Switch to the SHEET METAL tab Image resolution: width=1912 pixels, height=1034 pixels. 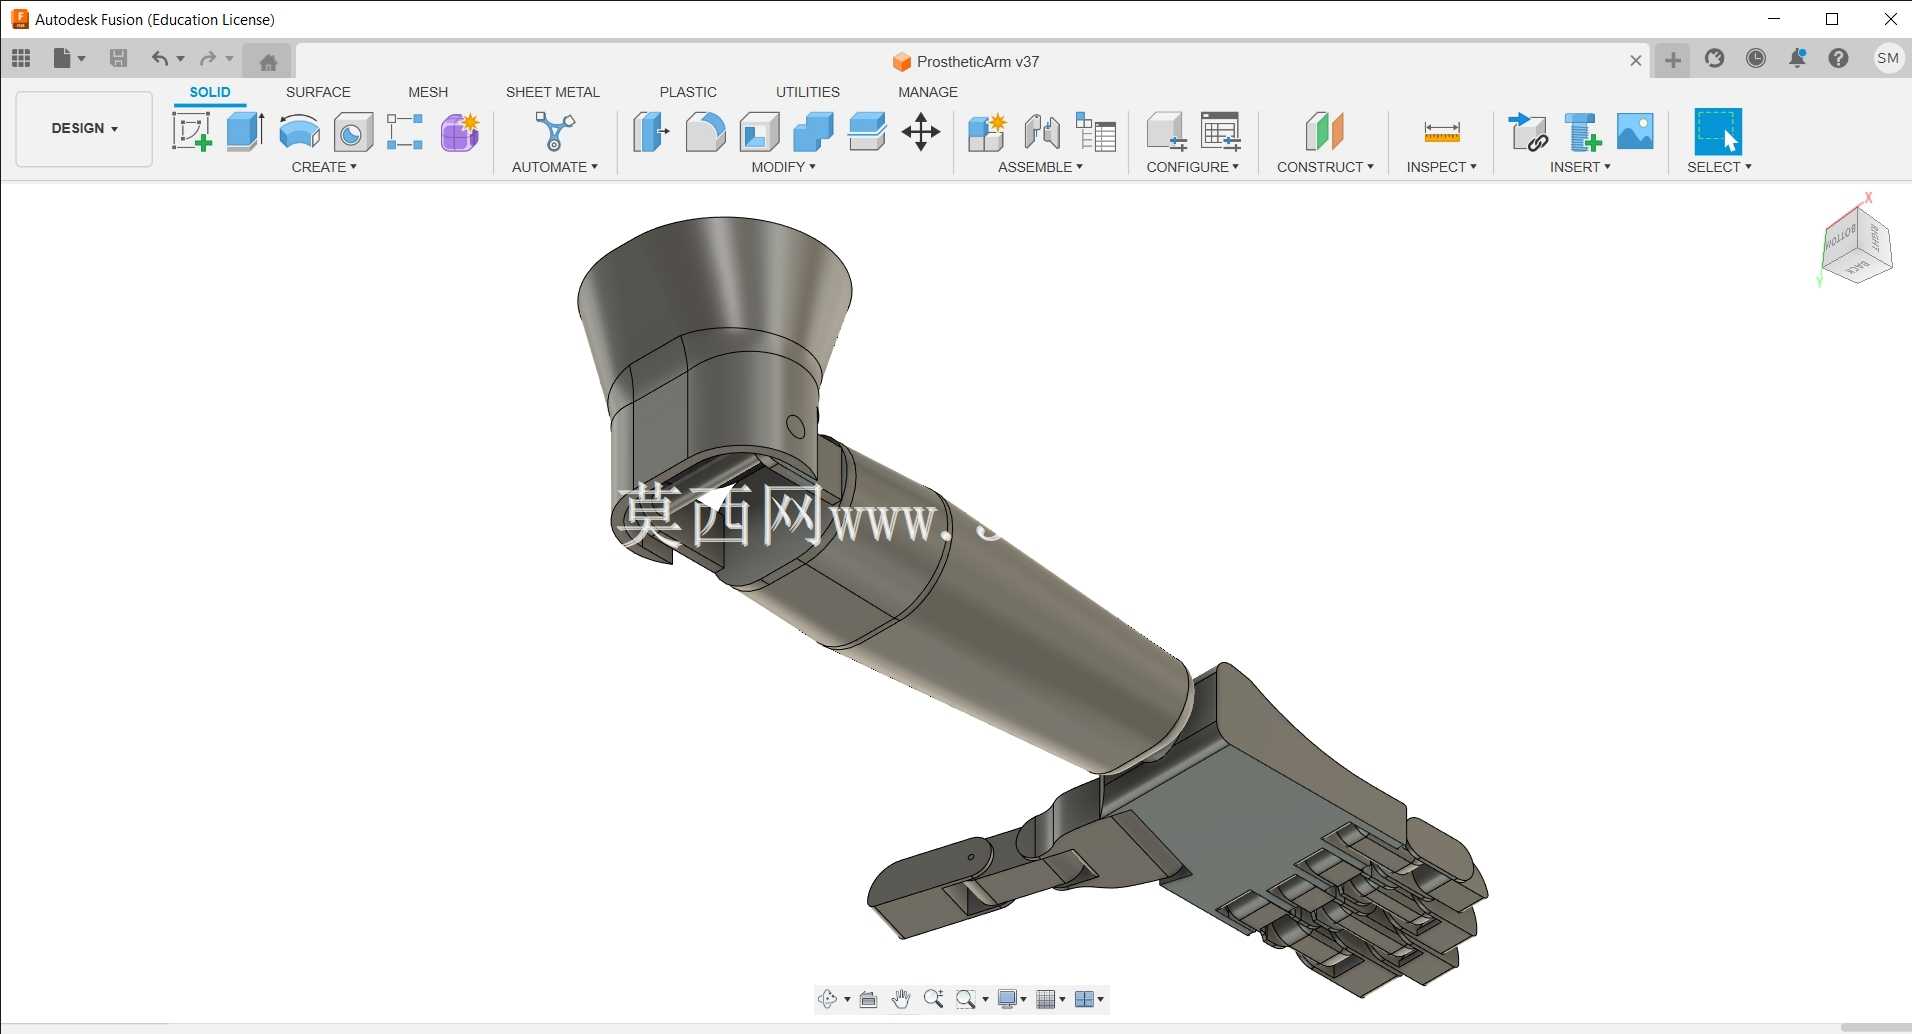553,92
